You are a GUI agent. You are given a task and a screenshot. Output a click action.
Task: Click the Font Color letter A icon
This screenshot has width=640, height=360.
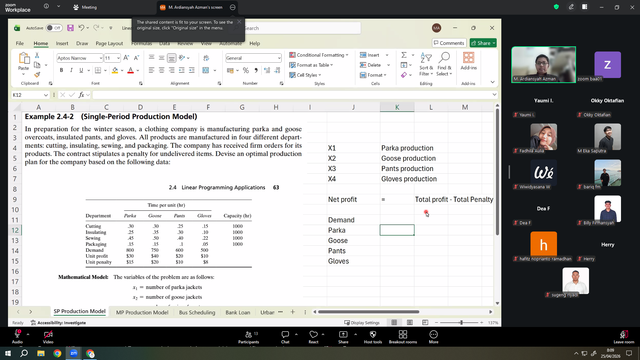(131, 70)
